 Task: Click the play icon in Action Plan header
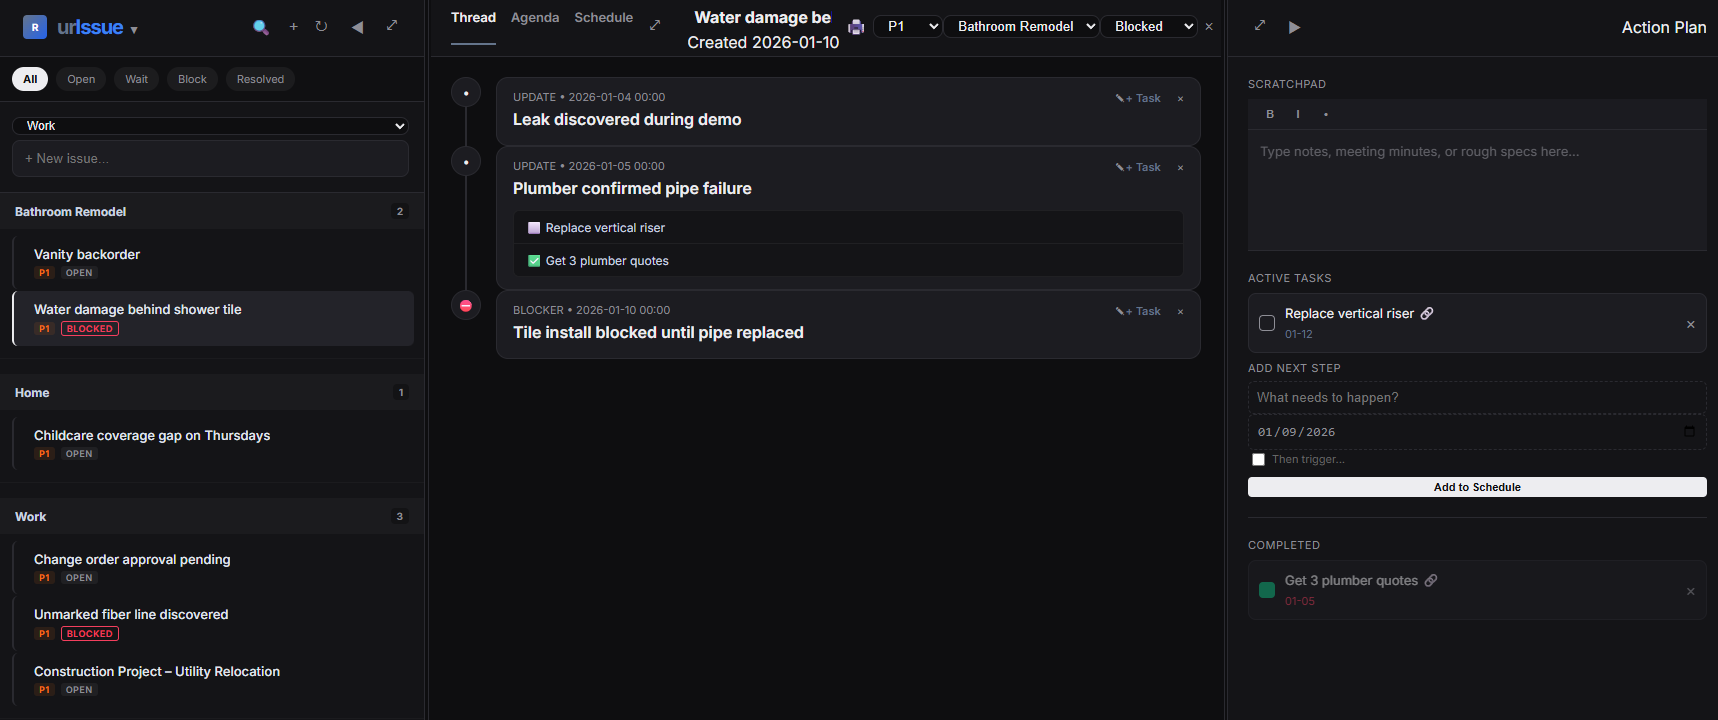[x=1294, y=27]
